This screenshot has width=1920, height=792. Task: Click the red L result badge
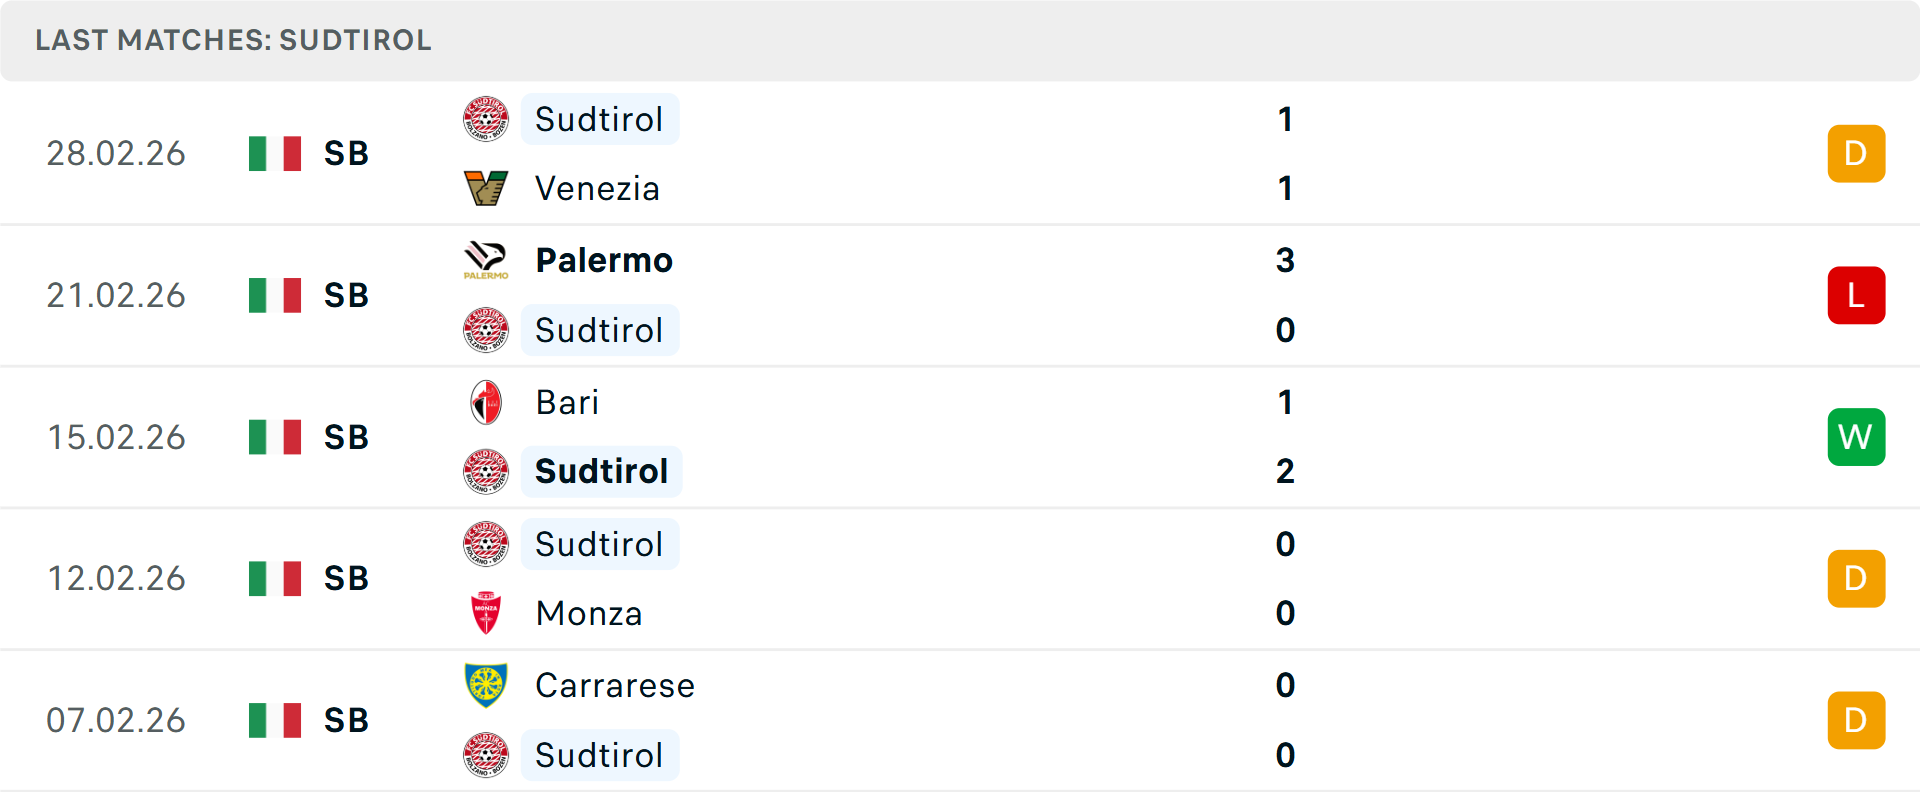pyautogui.click(x=1856, y=295)
